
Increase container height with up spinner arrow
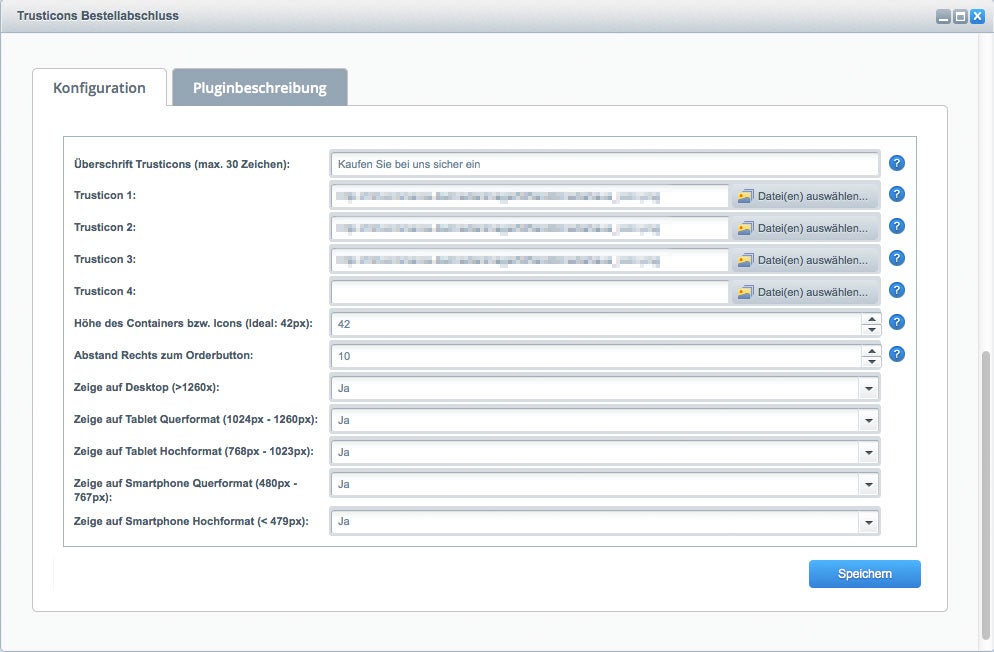[871, 318]
